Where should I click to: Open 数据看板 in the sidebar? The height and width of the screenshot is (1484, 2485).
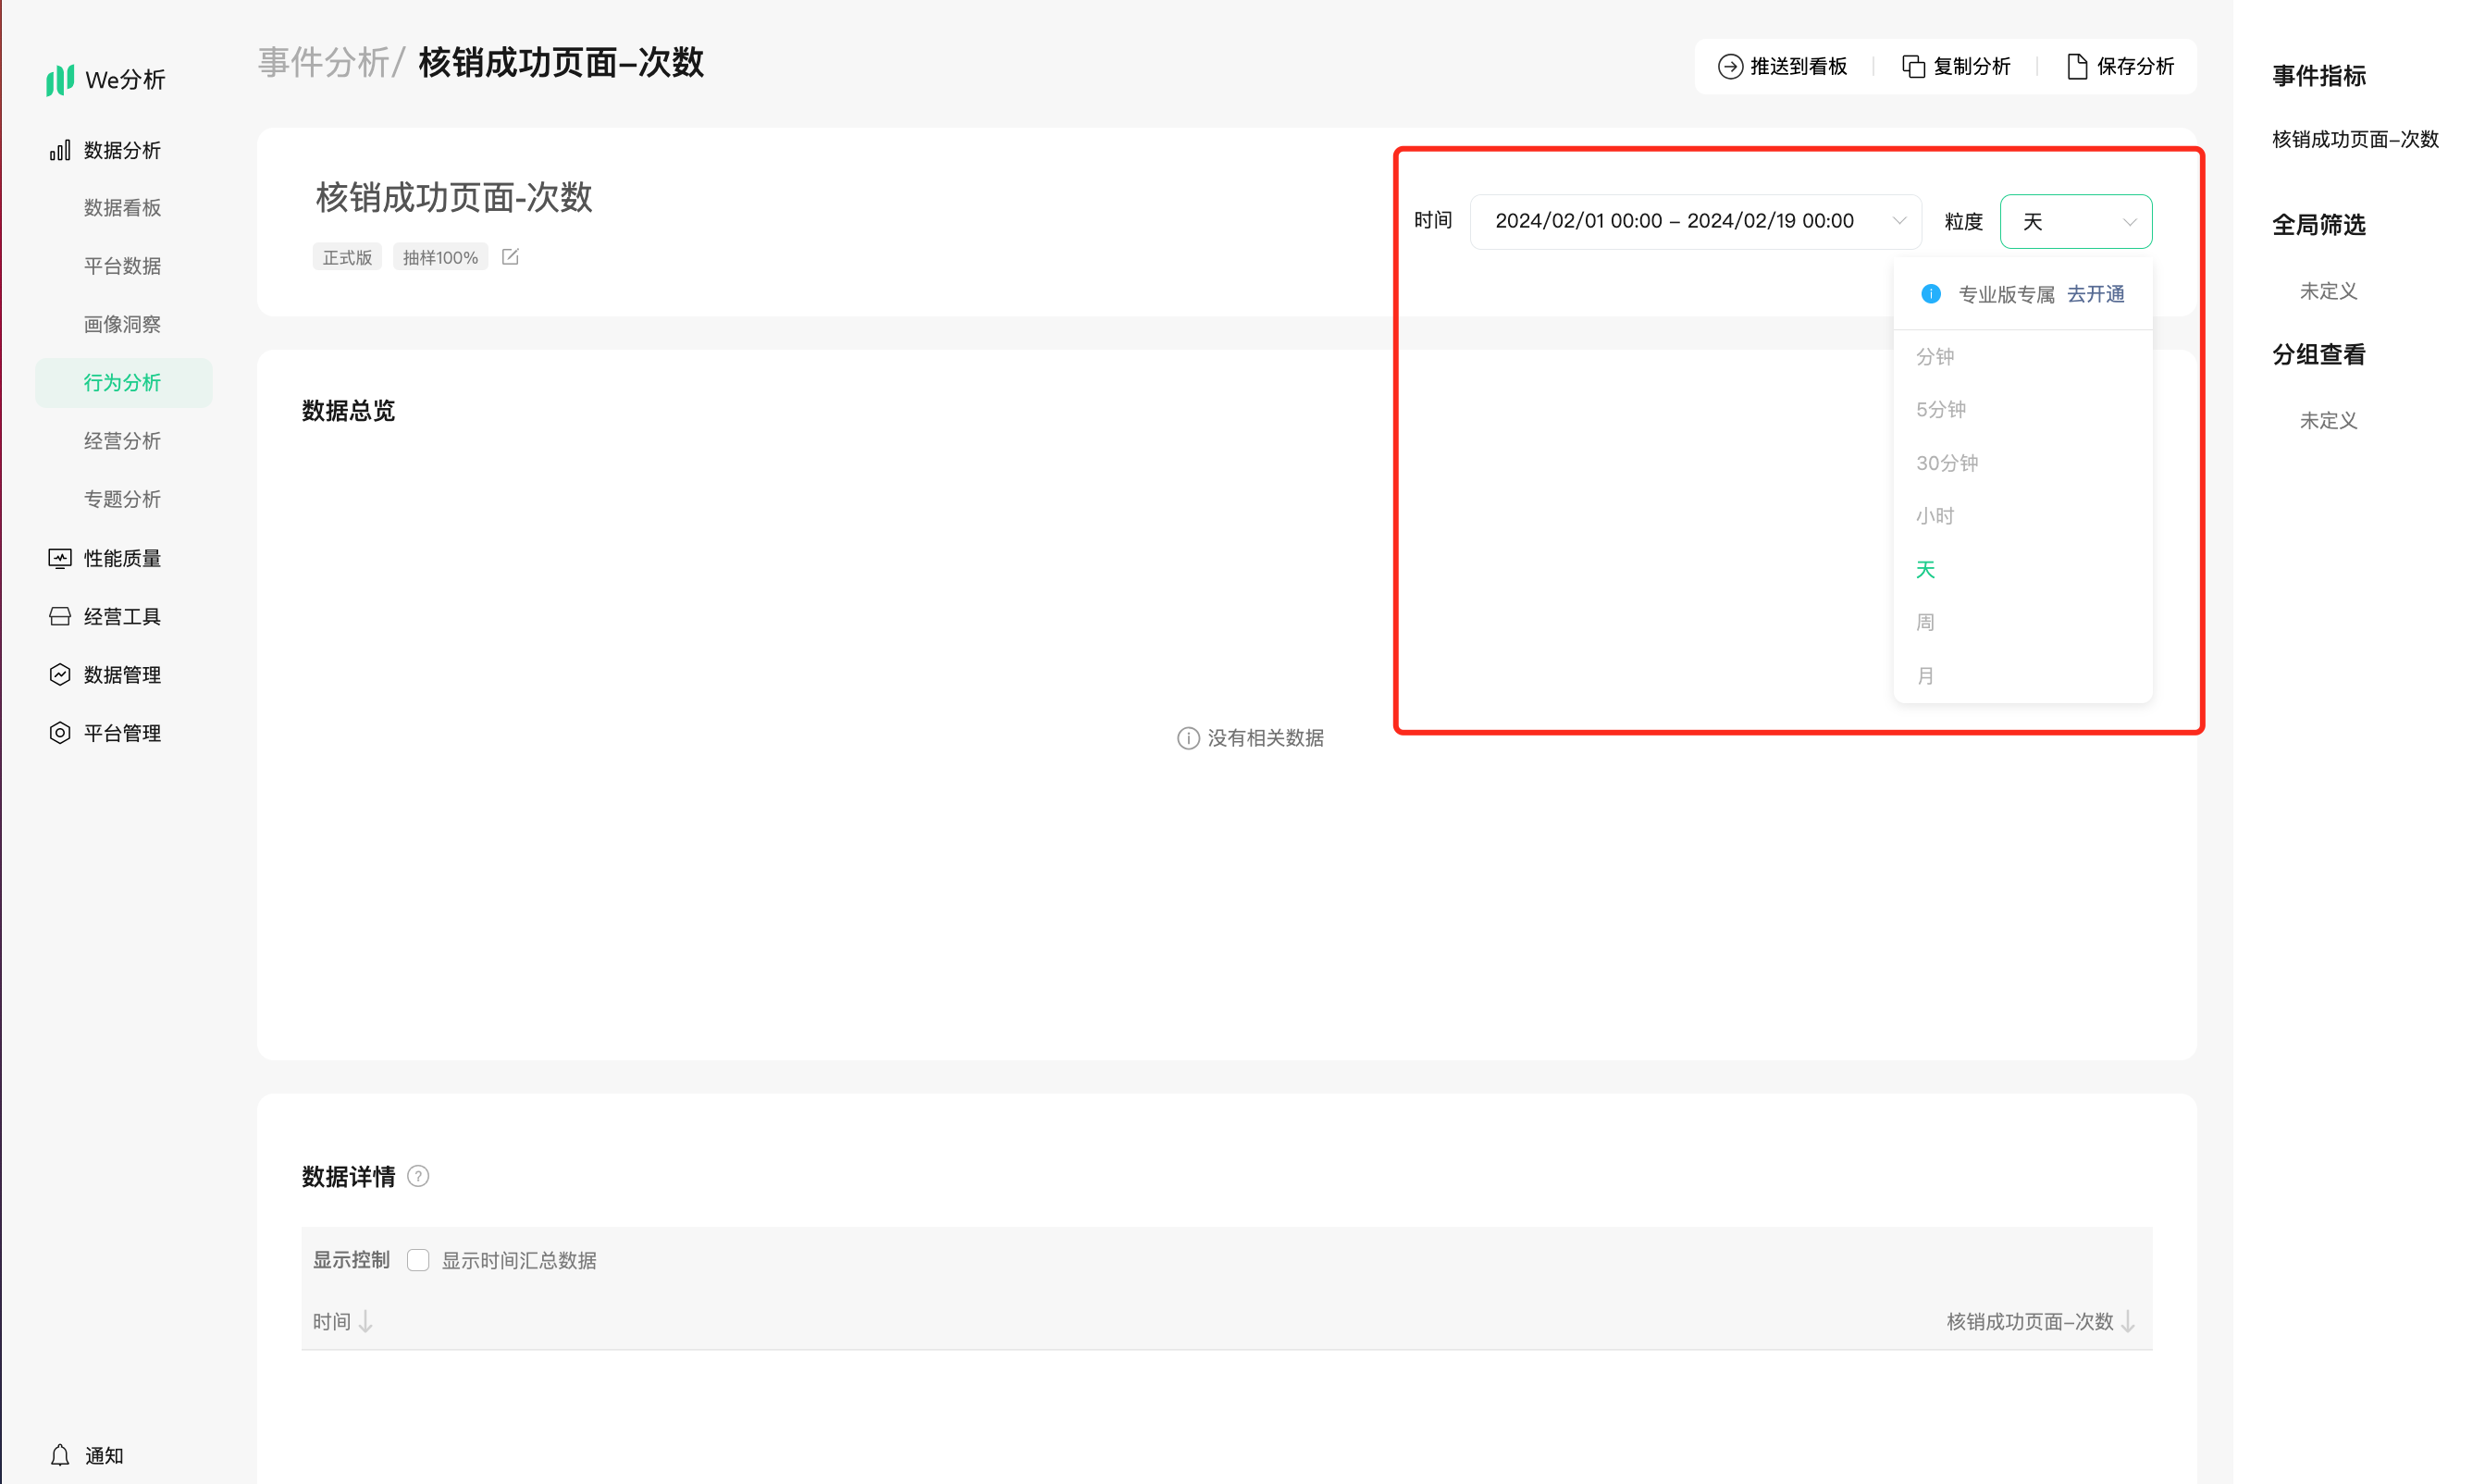122,208
